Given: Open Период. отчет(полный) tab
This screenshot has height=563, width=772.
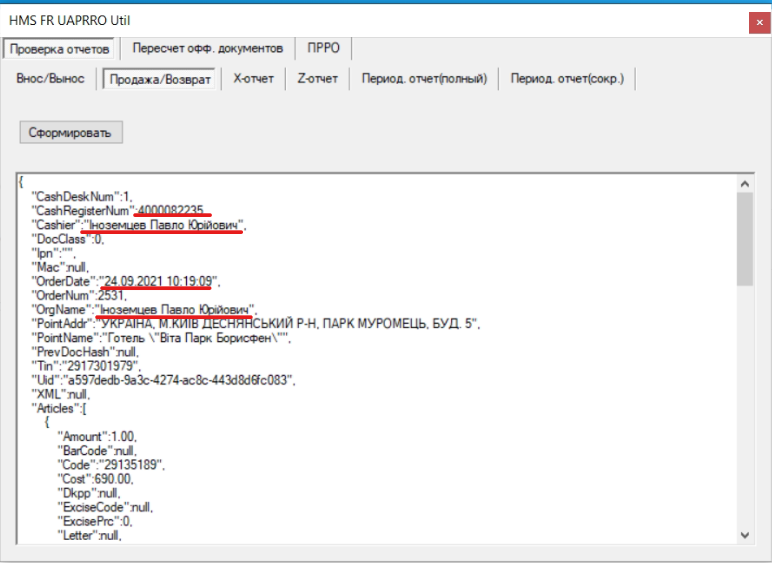Looking at the screenshot, I should coord(424,79).
